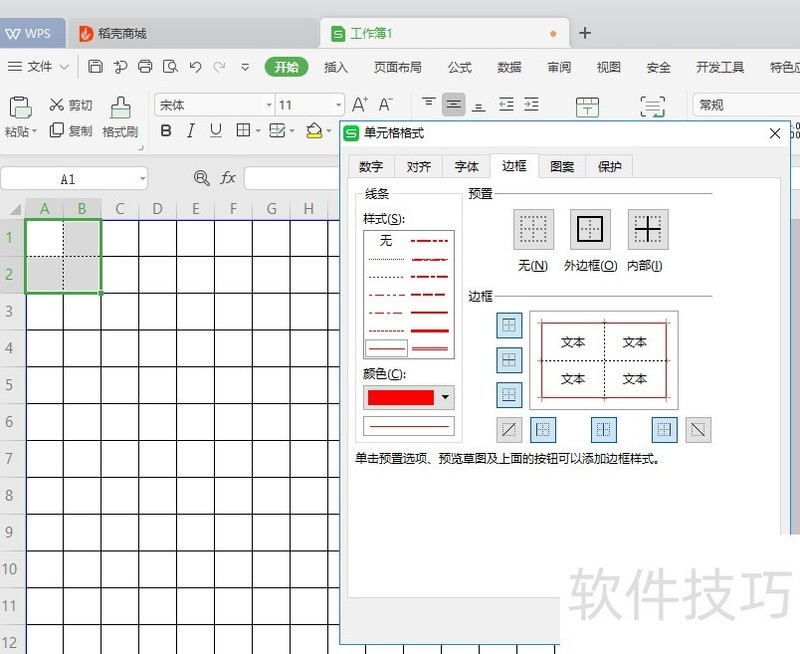The height and width of the screenshot is (654, 800).
Task: Apply the 外边框 outline preset
Action: click(590, 230)
